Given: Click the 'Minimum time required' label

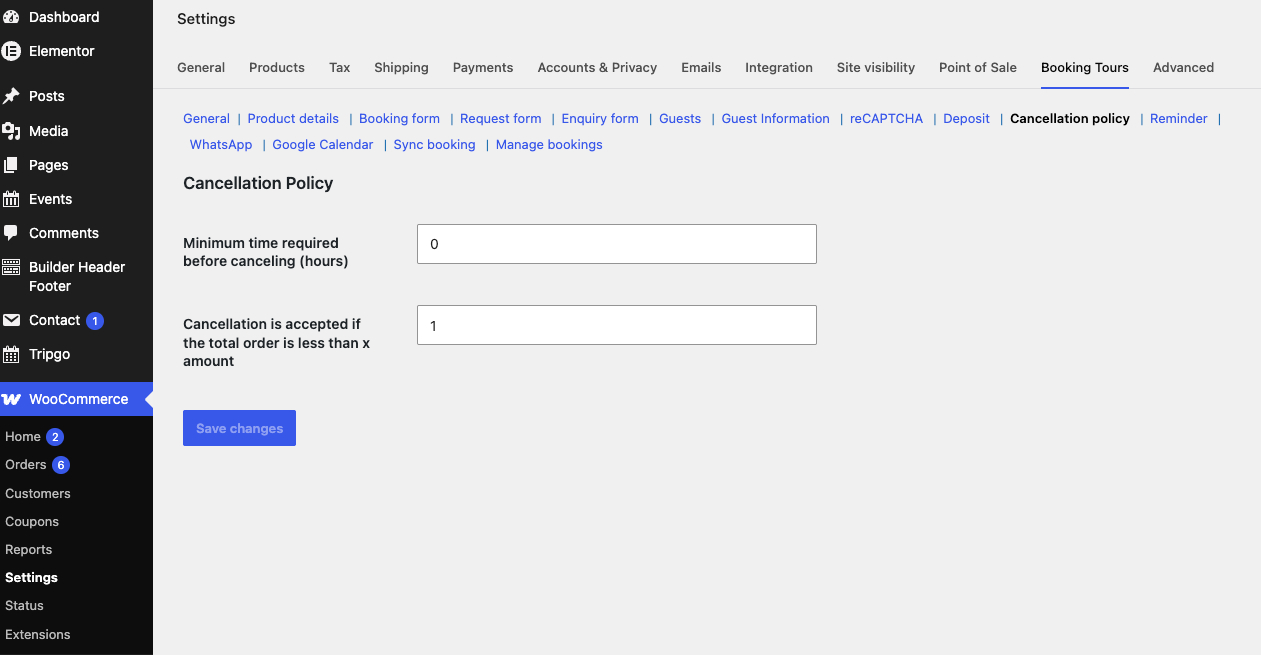Looking at the screenshot, I should (x=266, y=252).
